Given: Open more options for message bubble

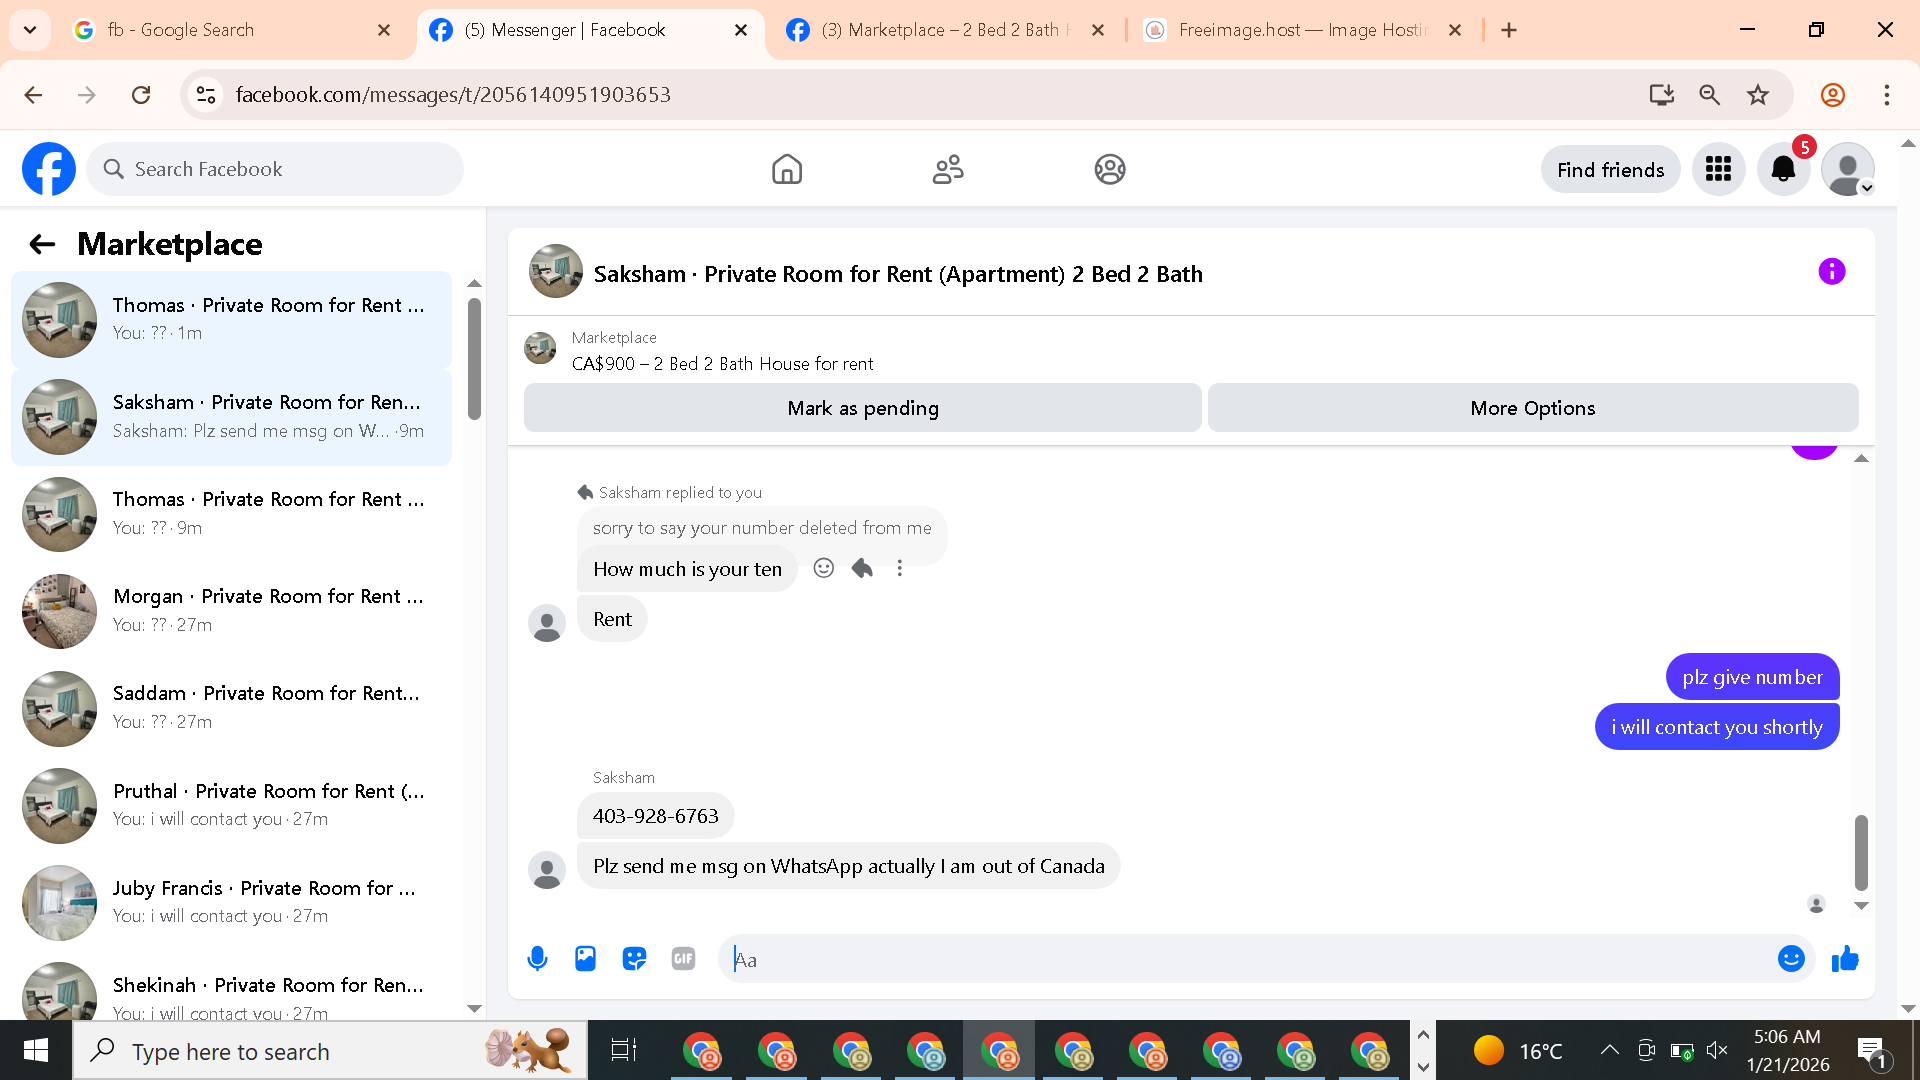Looking at the screenshot, I should tap(900, 568).
